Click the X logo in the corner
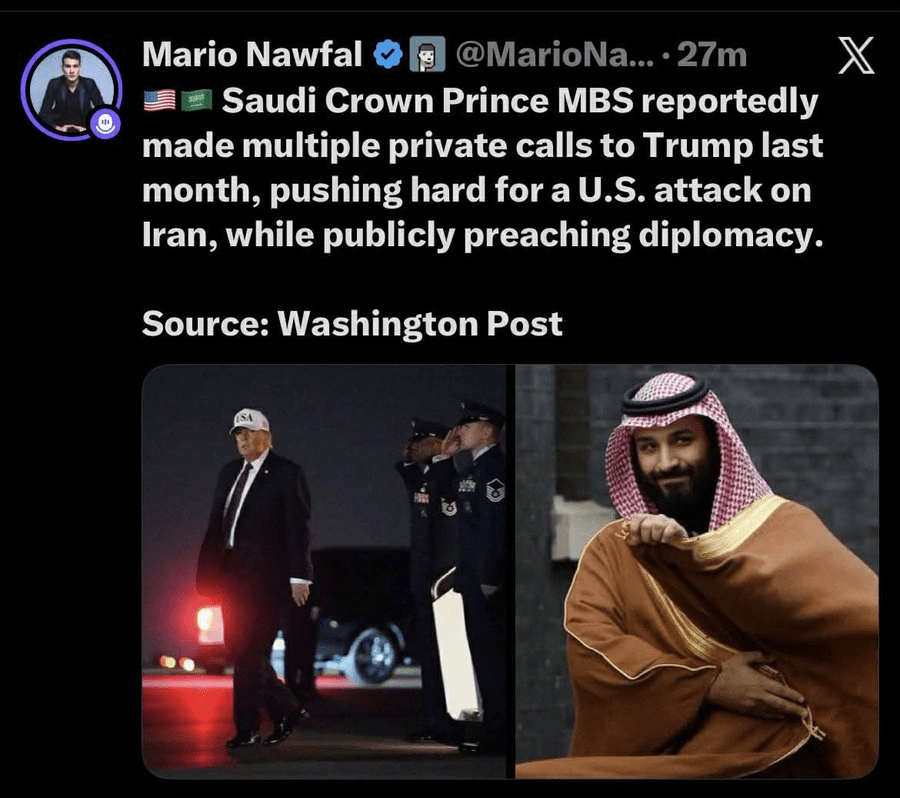 click(x=855, y=56)
